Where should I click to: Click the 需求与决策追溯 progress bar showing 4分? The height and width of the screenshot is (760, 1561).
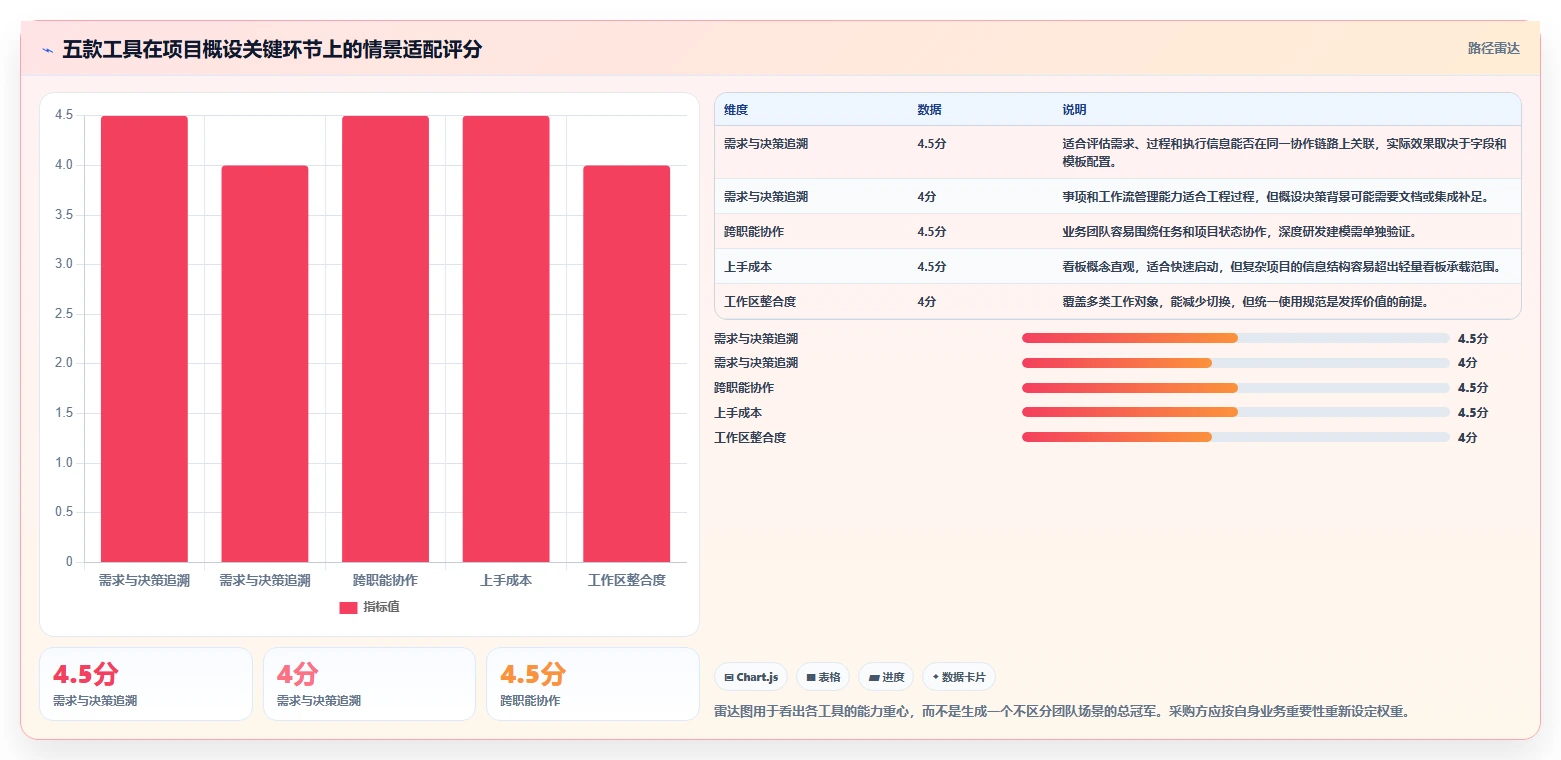[x=1236, y=363]
